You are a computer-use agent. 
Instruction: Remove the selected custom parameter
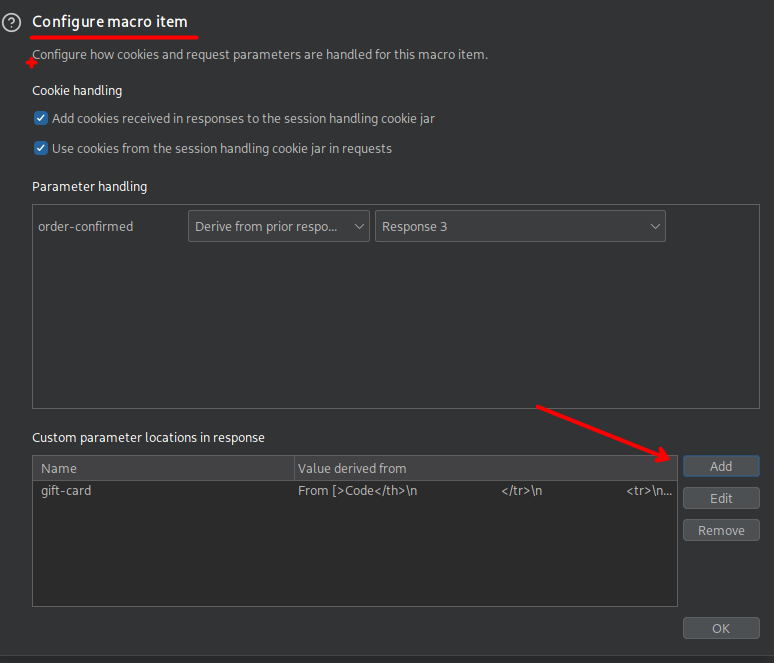tap(721, 530)
